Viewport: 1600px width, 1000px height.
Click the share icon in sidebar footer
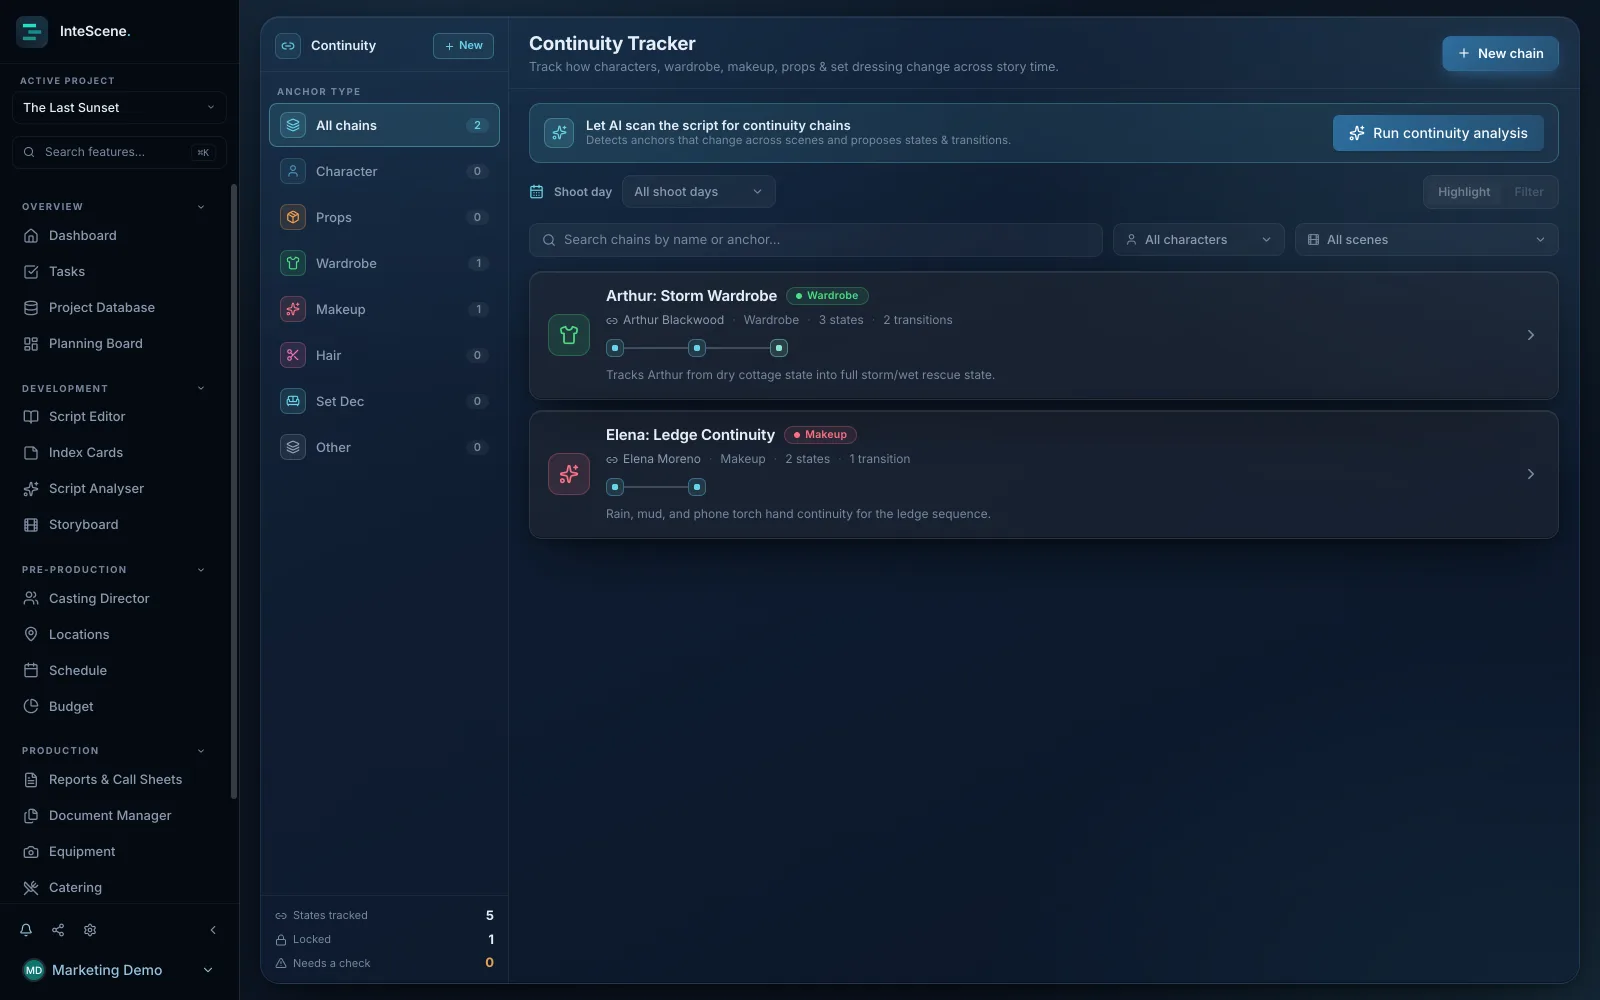coord(58,930)
